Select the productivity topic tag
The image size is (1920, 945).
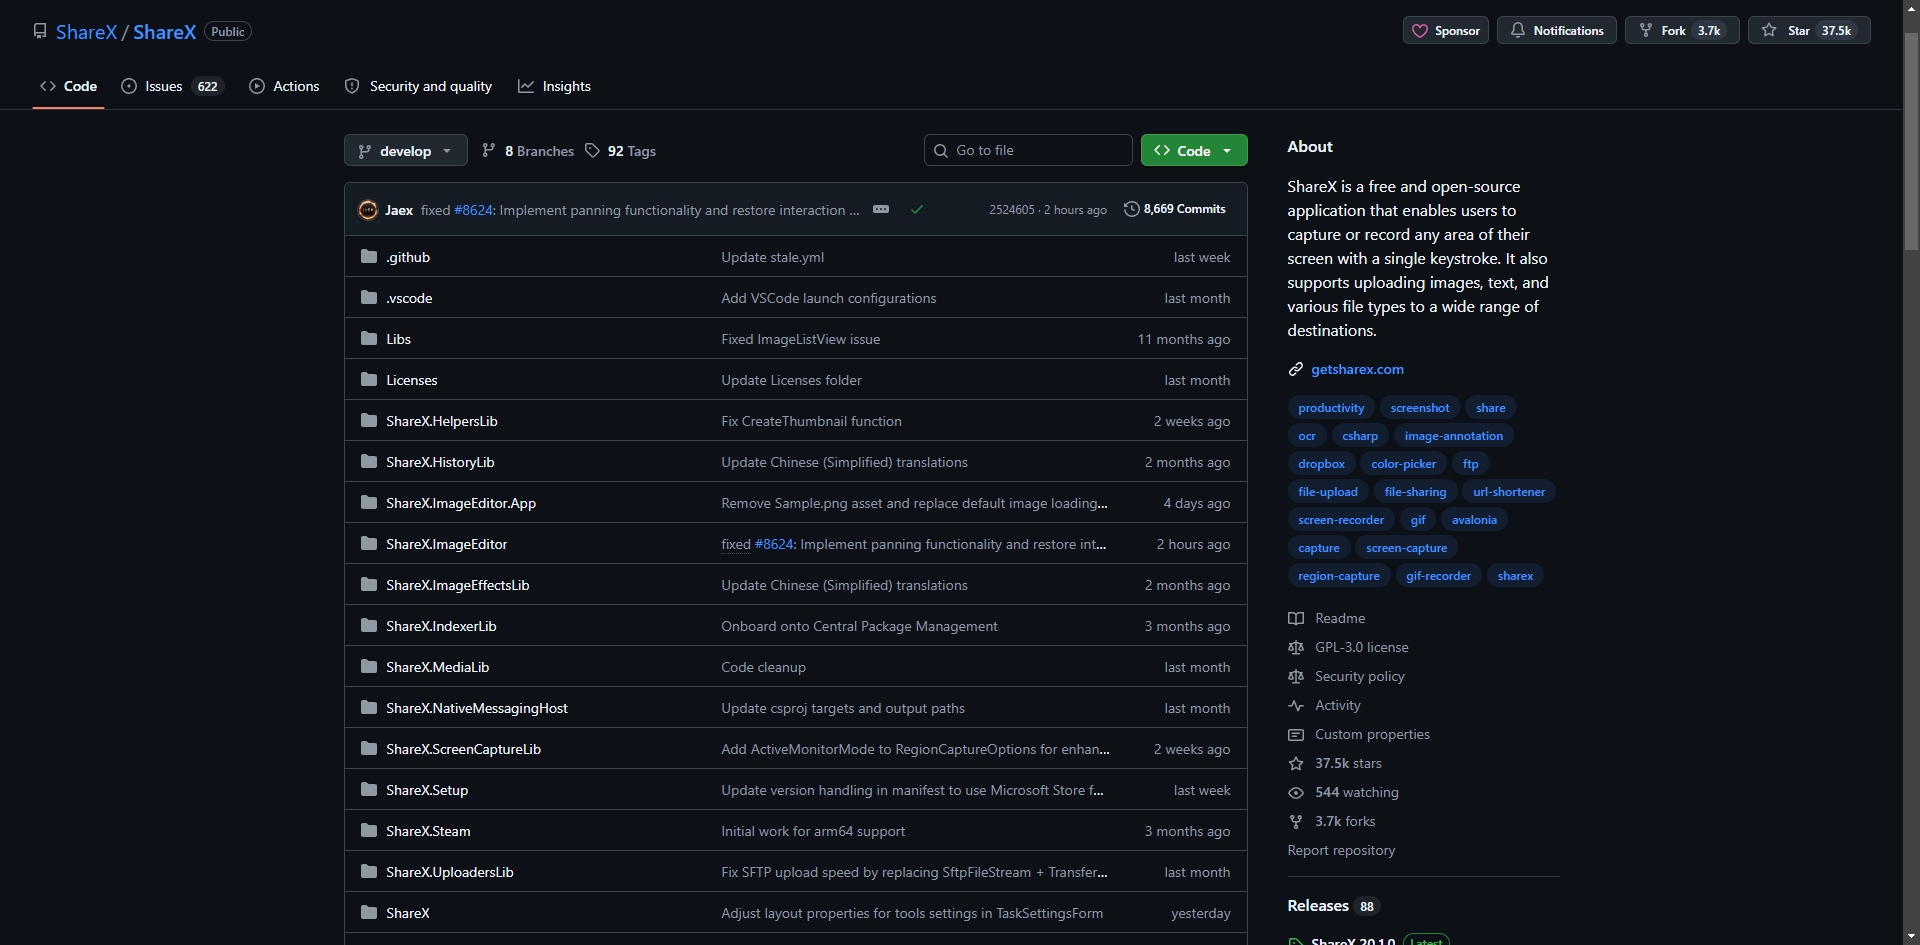point(1331,408)
